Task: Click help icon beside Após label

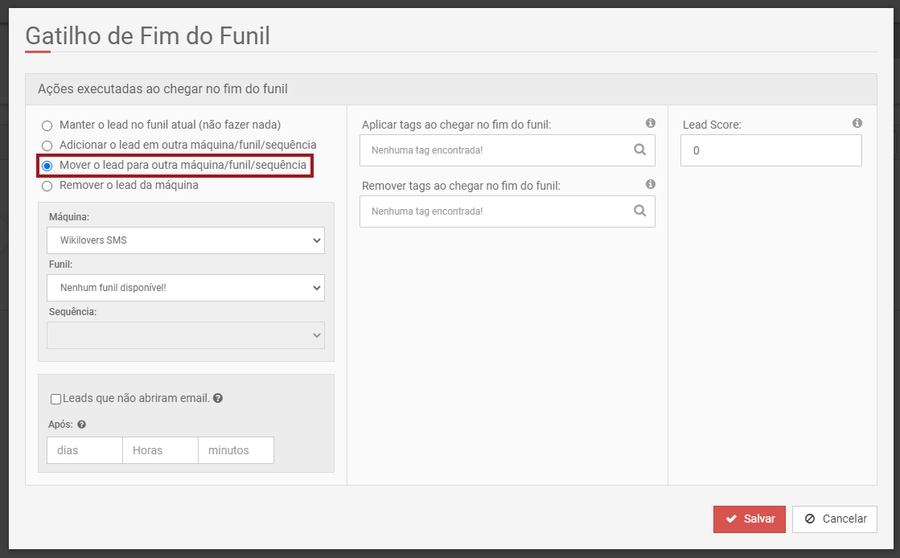Action: pos(82,424)
